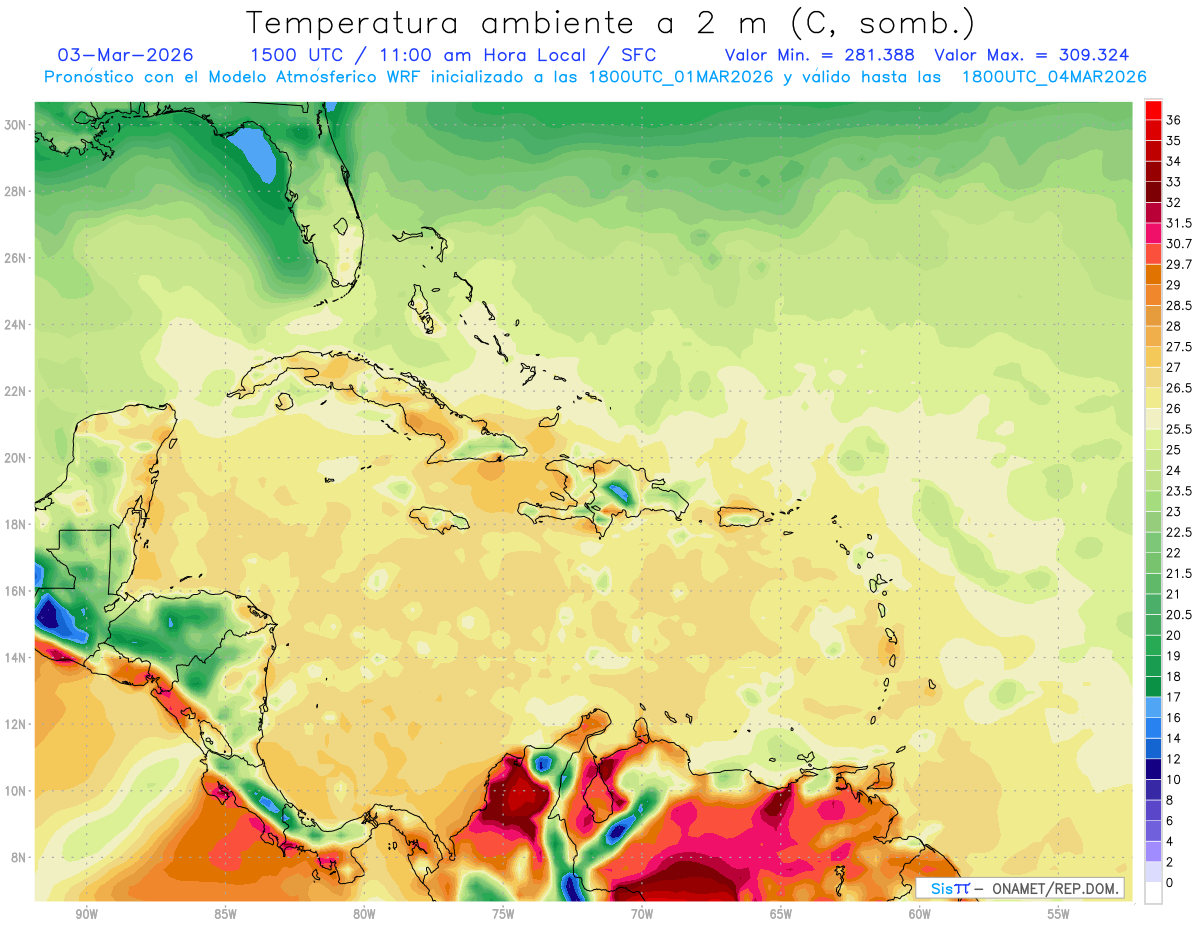Click the legend value '19'
The width and height of the screenshot is (1200, 927).
[x=1174, y=655]
